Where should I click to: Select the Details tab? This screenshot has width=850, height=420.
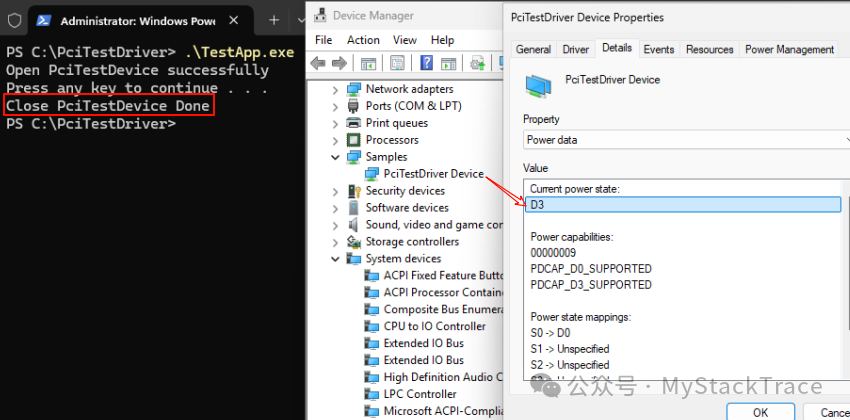(617, 48)
